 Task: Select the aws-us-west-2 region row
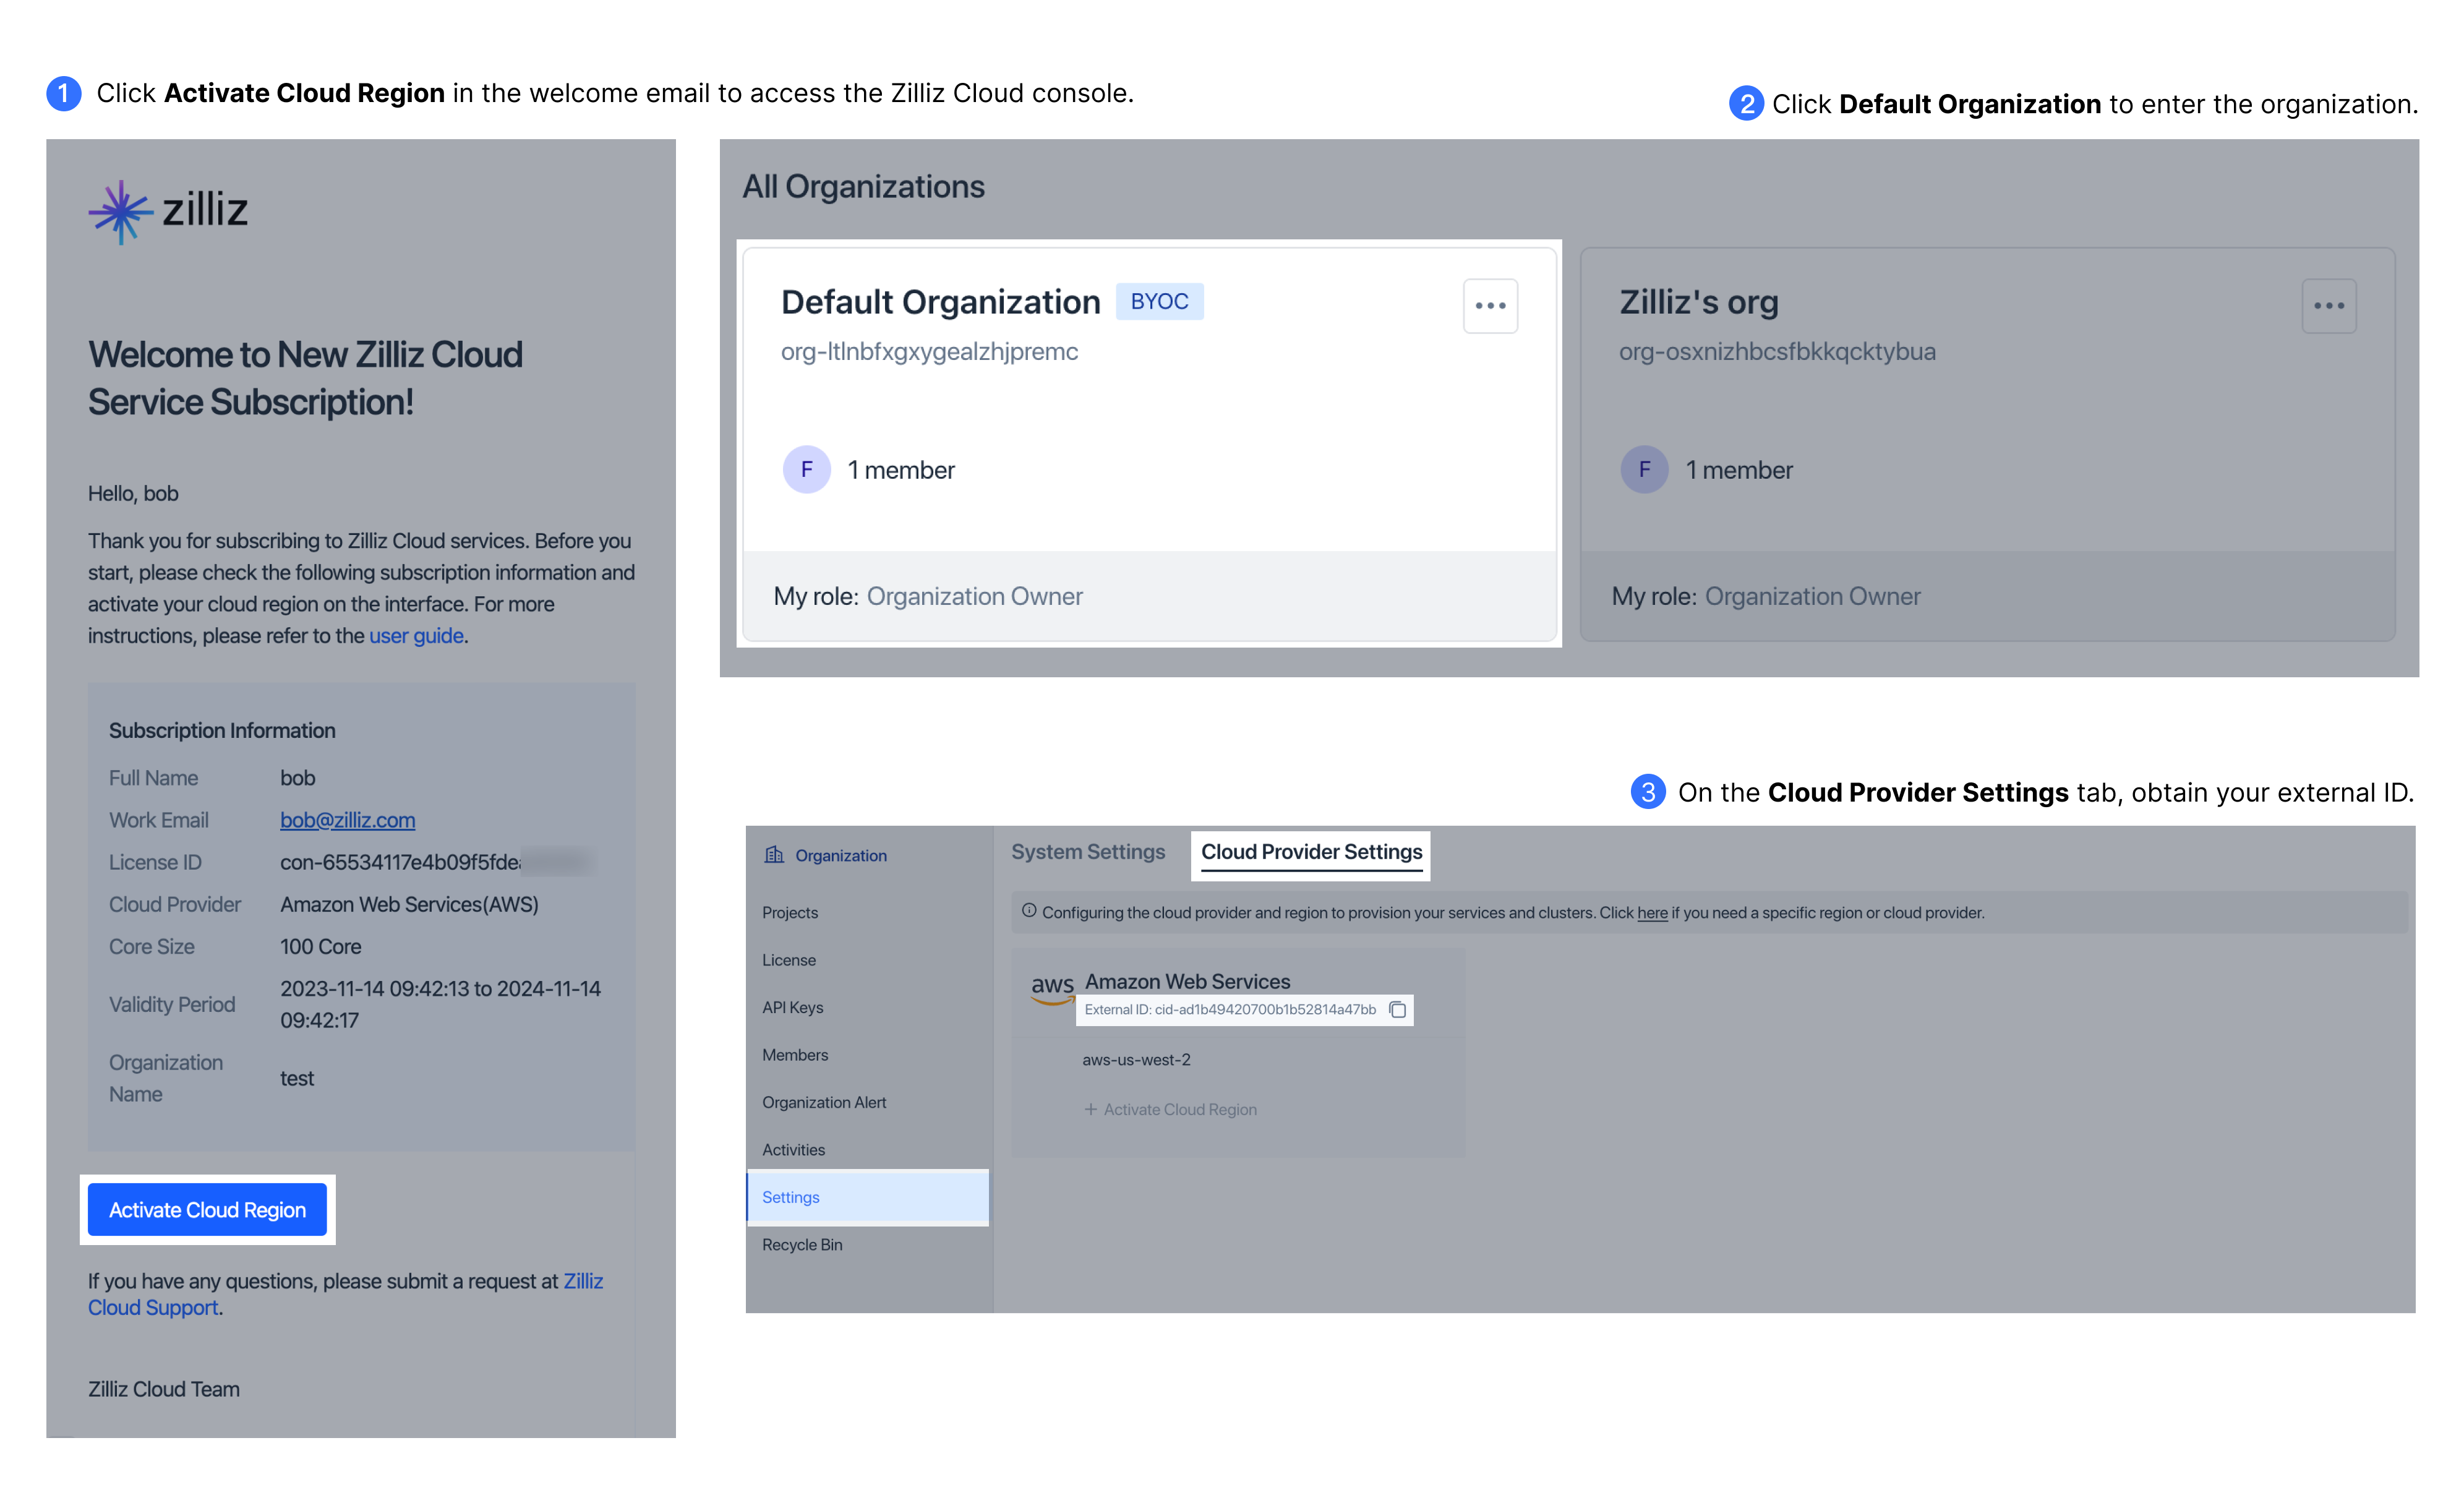1136,1059
